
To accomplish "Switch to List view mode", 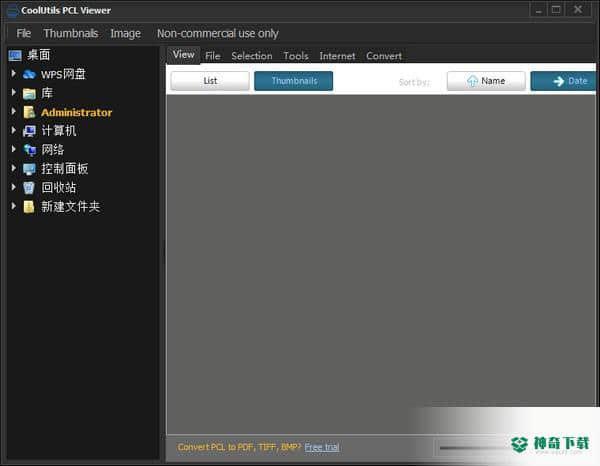I will click(x=210, y=81).
